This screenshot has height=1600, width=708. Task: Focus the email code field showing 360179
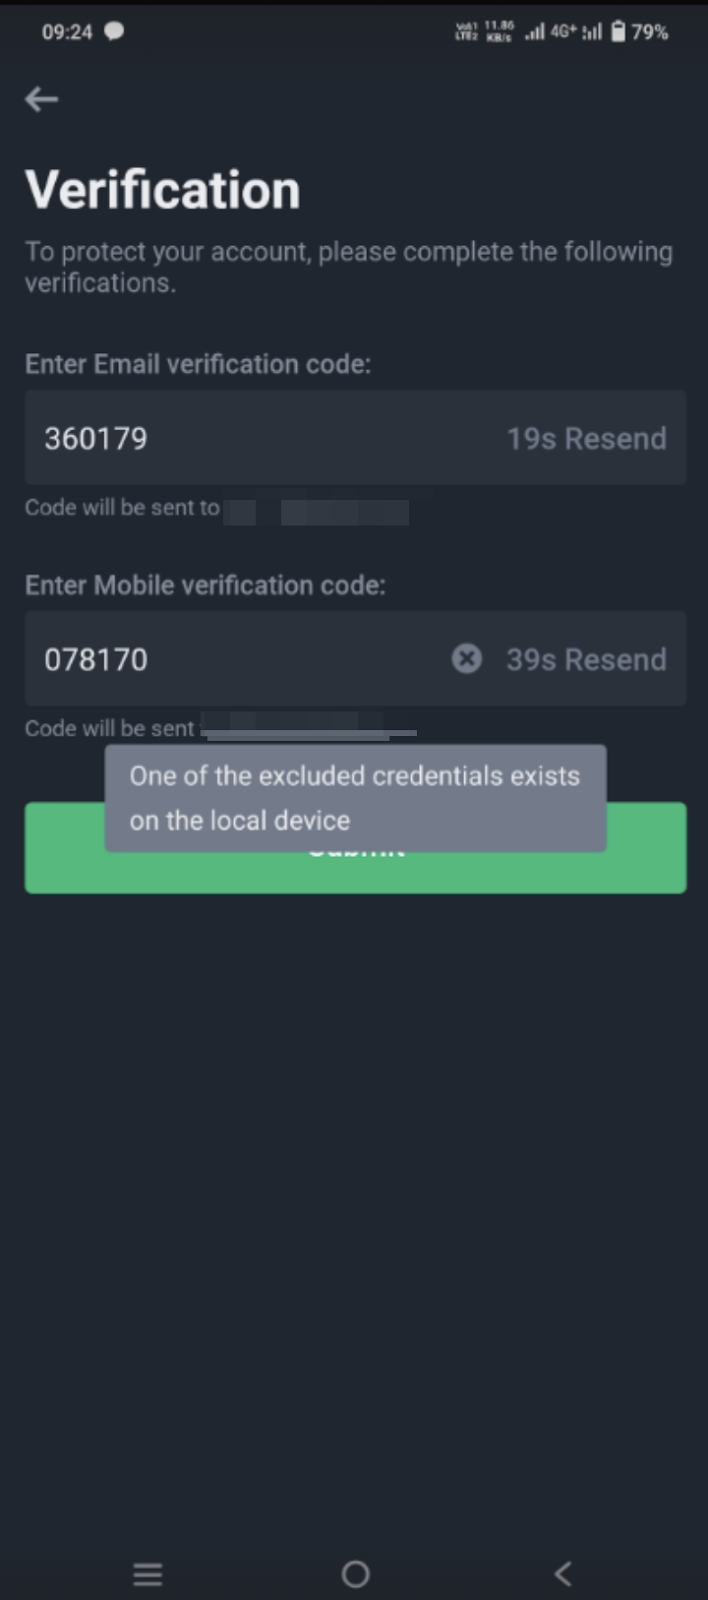coord(355,438)
